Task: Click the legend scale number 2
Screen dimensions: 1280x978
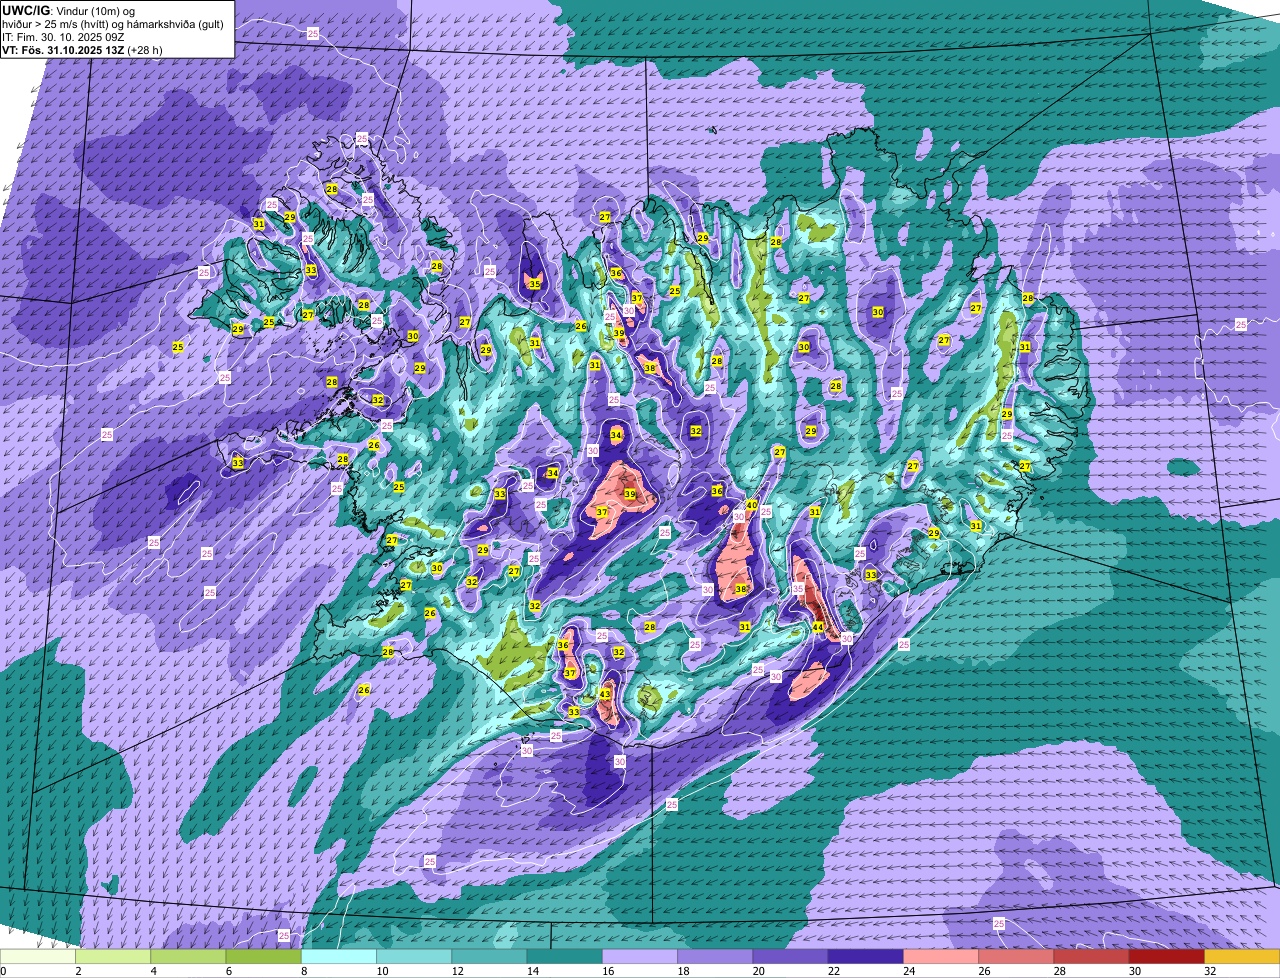Action: pos(77,971)
